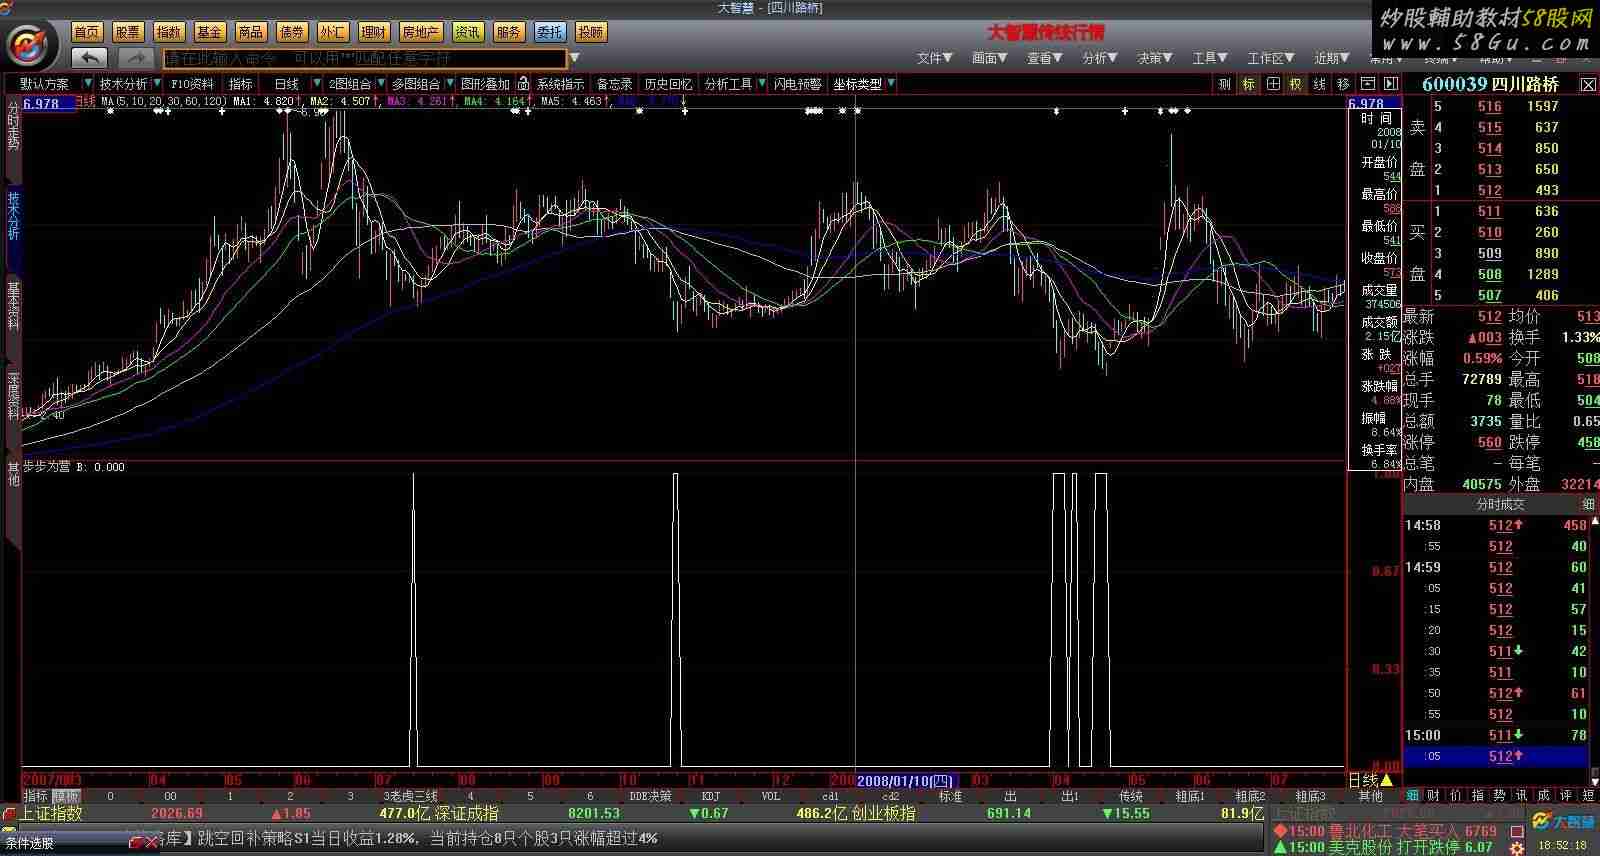
Task: Click the window layout icon beside 移
Action: (1367, 84)
